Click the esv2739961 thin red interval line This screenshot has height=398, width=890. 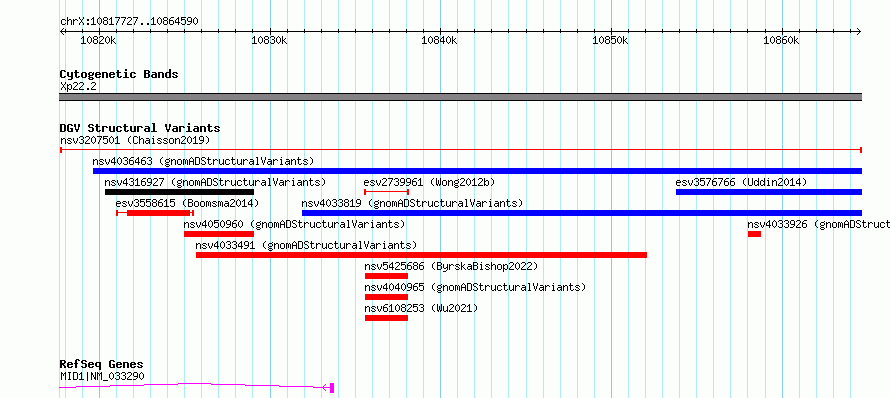pos(387,192)
